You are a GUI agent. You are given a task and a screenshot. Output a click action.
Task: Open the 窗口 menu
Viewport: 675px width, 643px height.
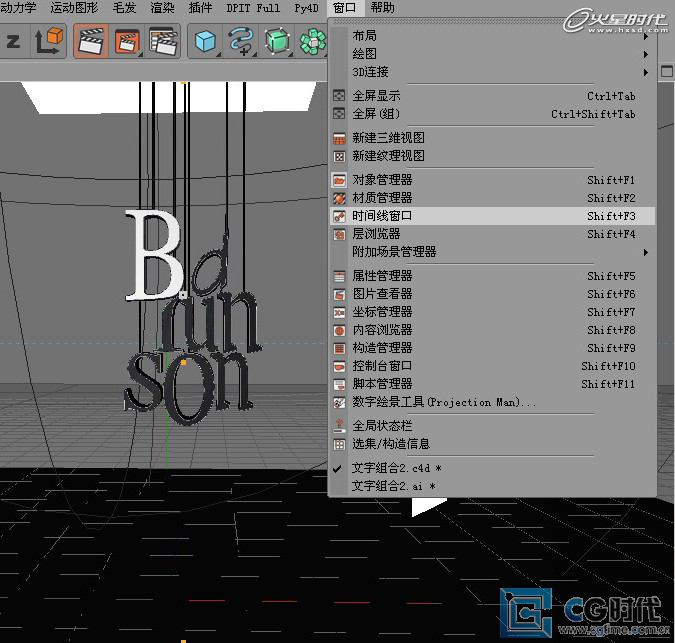click(345, 8)
